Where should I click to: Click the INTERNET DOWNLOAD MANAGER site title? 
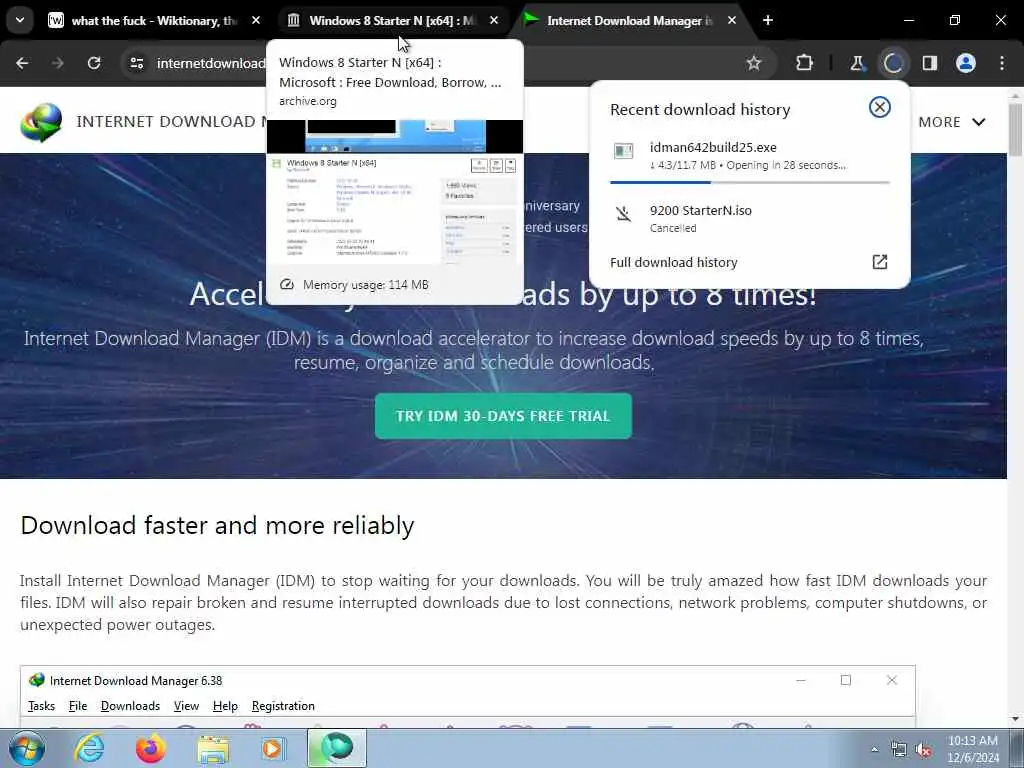[171, 121]
